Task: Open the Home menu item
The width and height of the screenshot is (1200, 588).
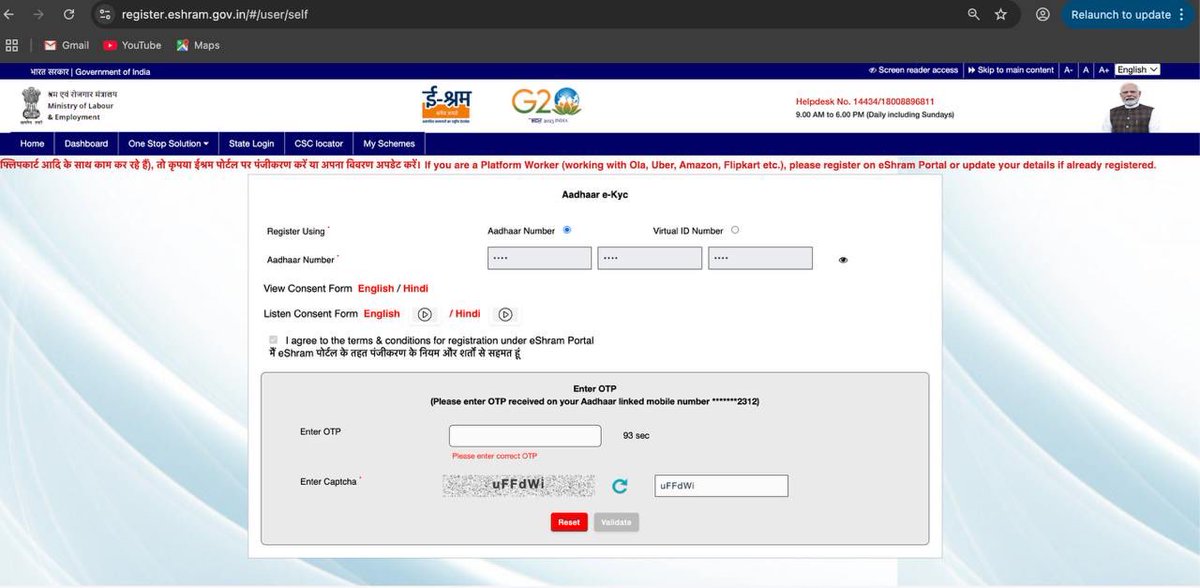Action: [x=32, y=144]
